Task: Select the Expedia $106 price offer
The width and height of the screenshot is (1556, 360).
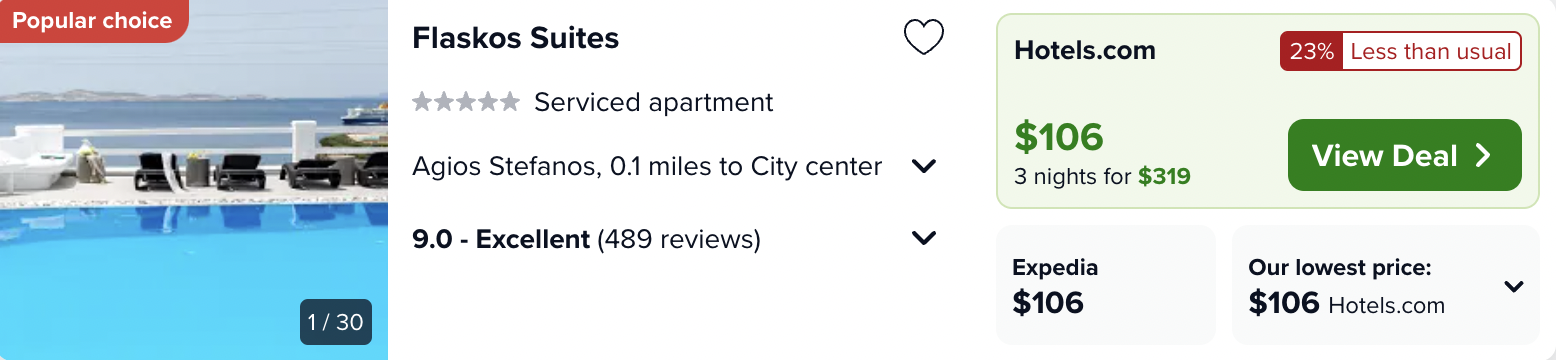Action: pyautogui.click(x=1105, y=285)
